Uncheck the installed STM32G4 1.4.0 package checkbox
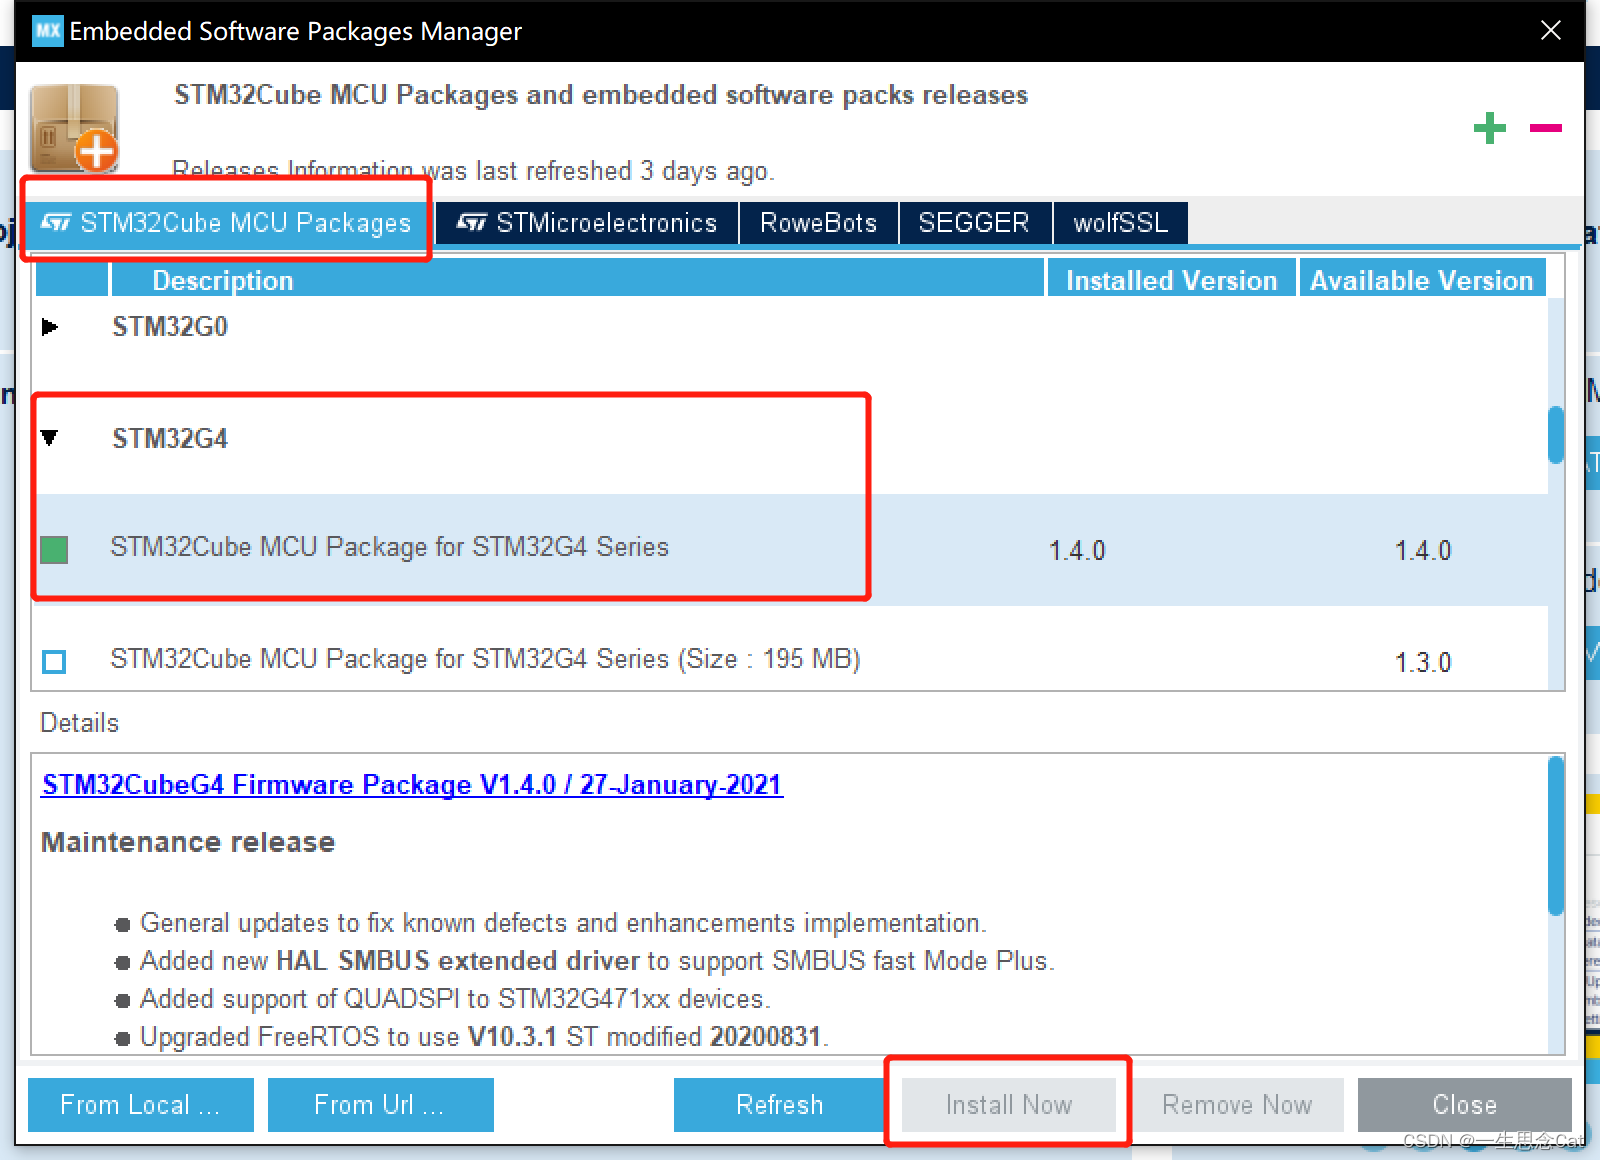This screenshot has width=1600, height=1160. pos(54,550)
